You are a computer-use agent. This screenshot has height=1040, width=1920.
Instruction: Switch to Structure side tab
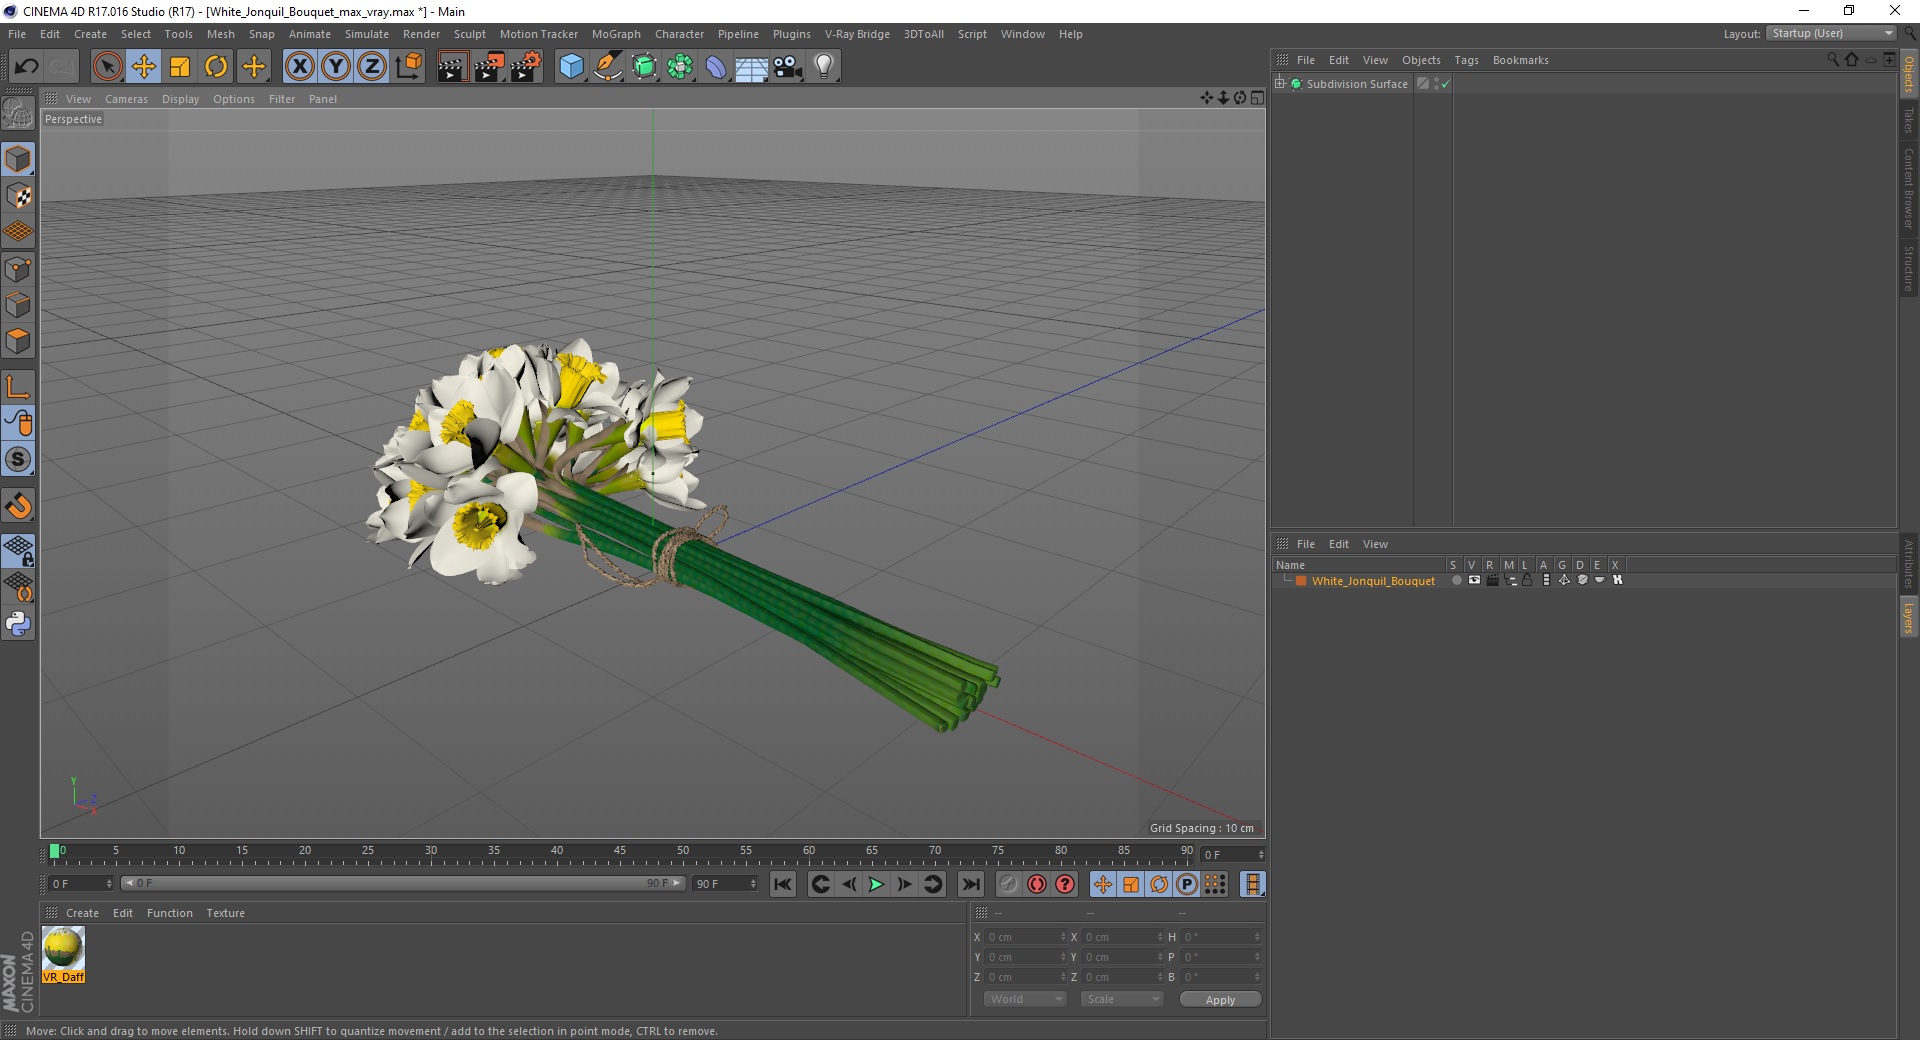pyautogui.click(x=1909, y=268)
